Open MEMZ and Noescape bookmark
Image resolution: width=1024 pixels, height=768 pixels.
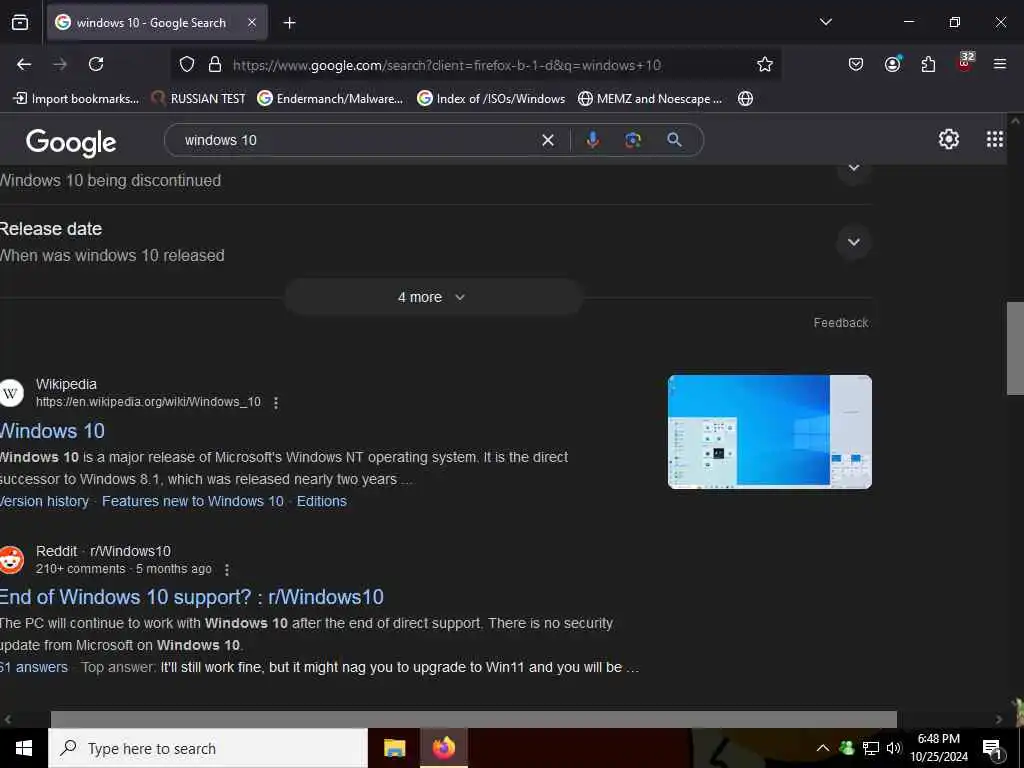pos(650,99)
